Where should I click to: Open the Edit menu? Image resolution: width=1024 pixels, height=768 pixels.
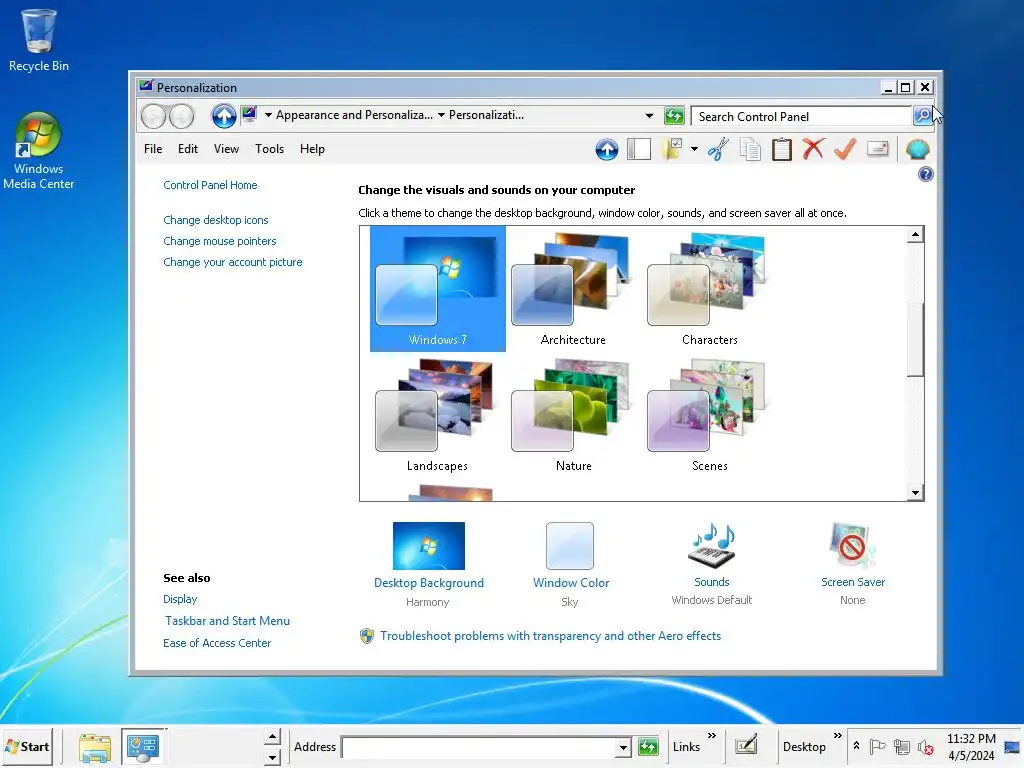pos(187,149)
